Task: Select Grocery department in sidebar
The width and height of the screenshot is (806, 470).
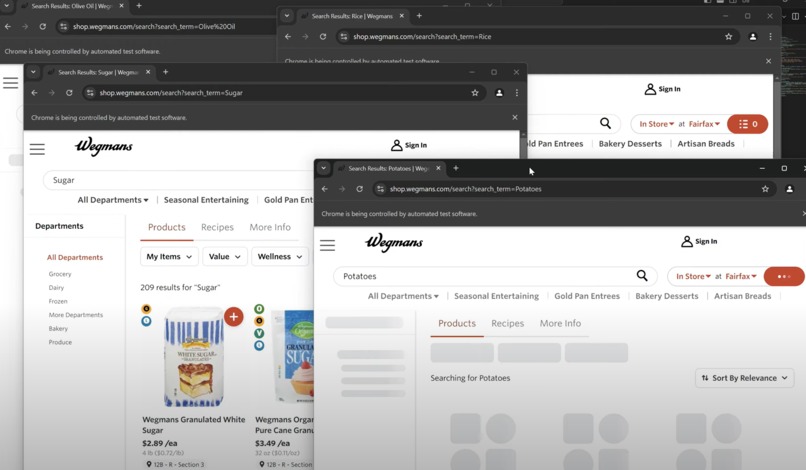Action: pos(60,274)
